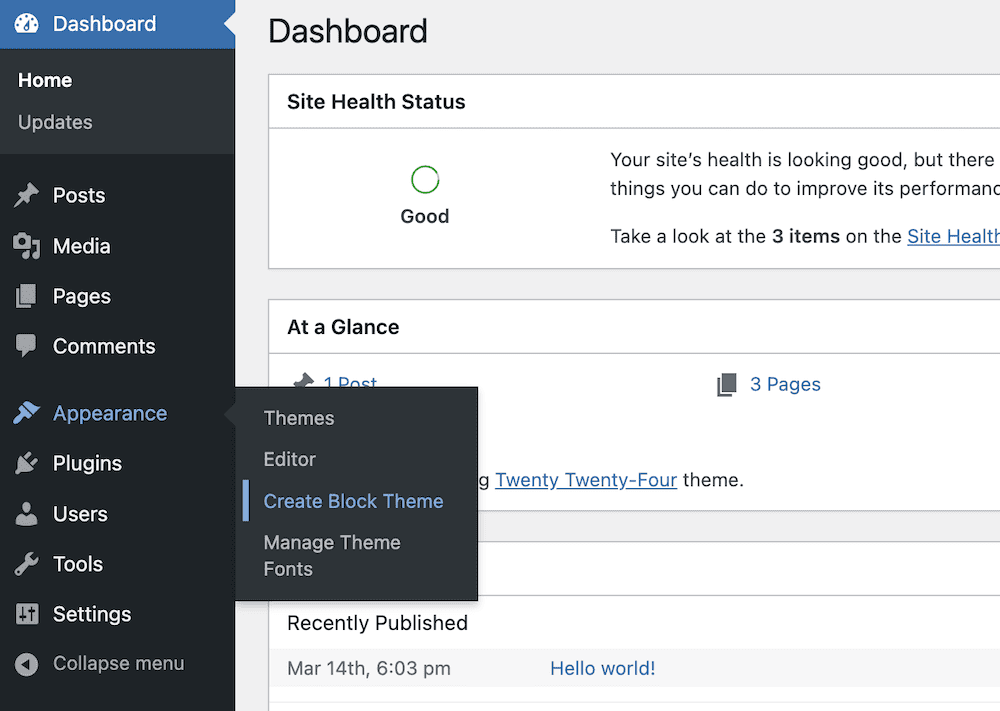Viewport: 1000px width, 711px height.
Task: Click the Tools wrench icon
Action: 27,564
